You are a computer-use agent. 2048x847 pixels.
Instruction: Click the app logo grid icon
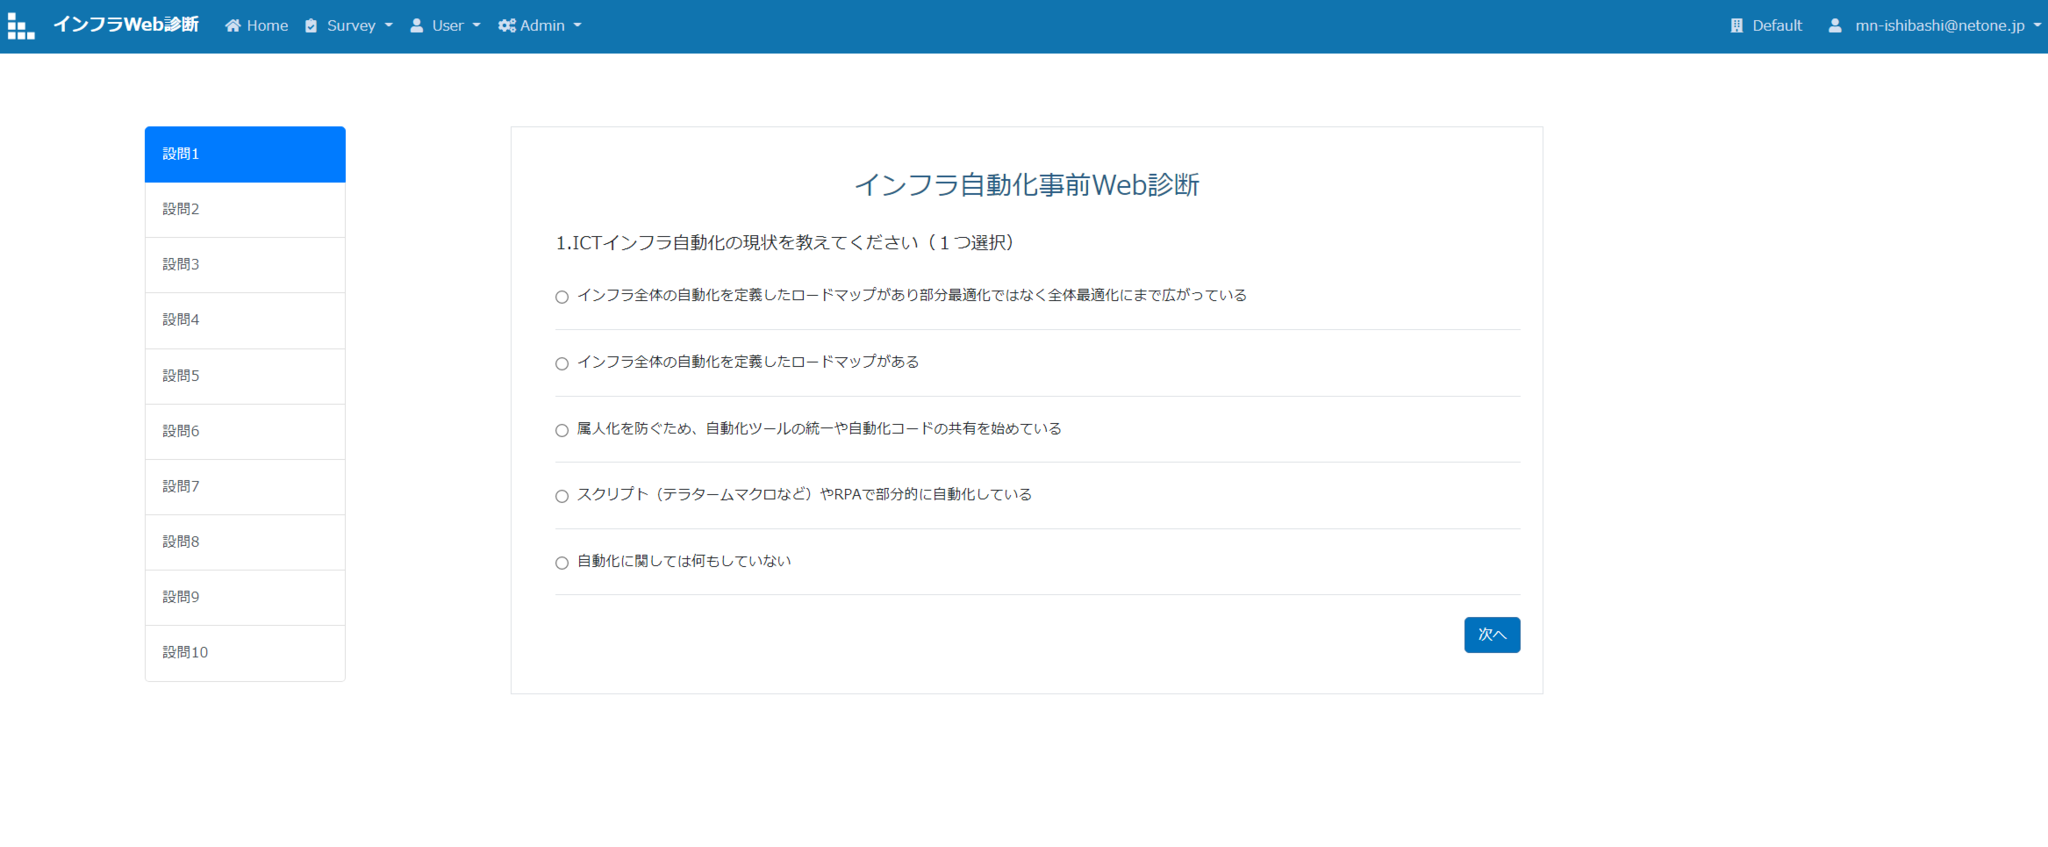tap(21, 26)
